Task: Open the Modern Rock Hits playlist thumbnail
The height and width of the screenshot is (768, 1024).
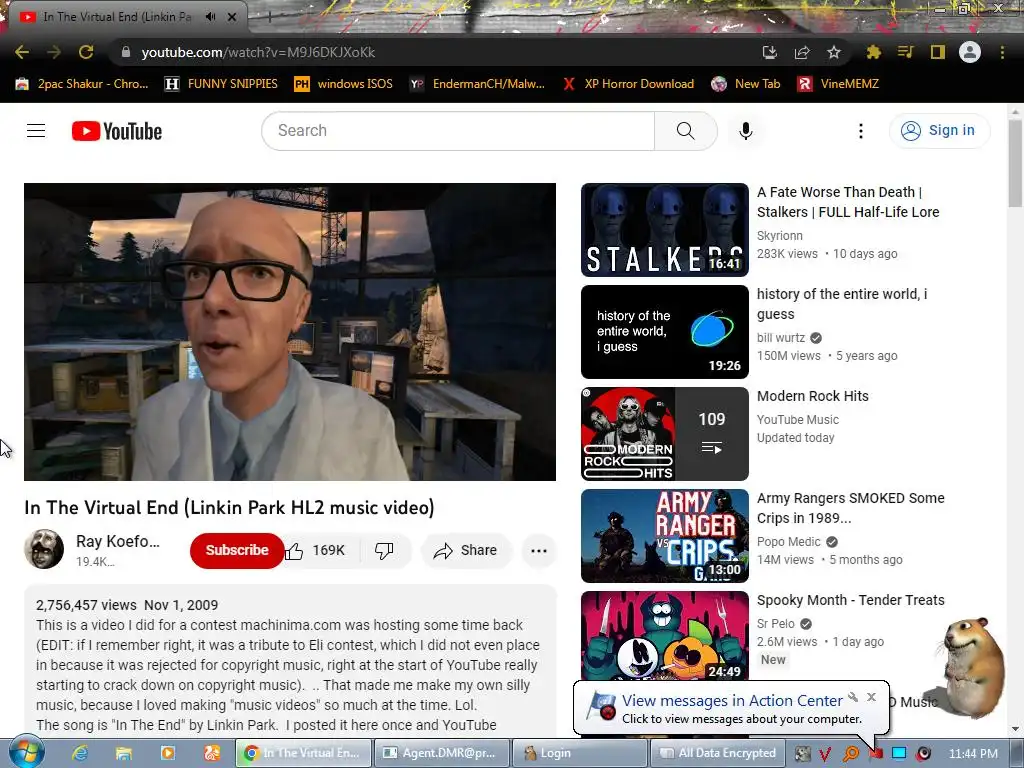Action: click(665, 434)
